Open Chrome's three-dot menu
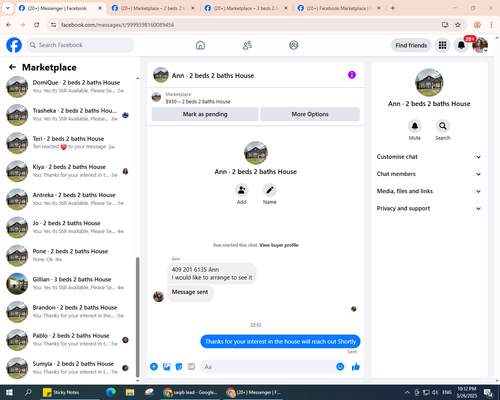This screenshot has height=400, width=500. [x=491, y=25]
